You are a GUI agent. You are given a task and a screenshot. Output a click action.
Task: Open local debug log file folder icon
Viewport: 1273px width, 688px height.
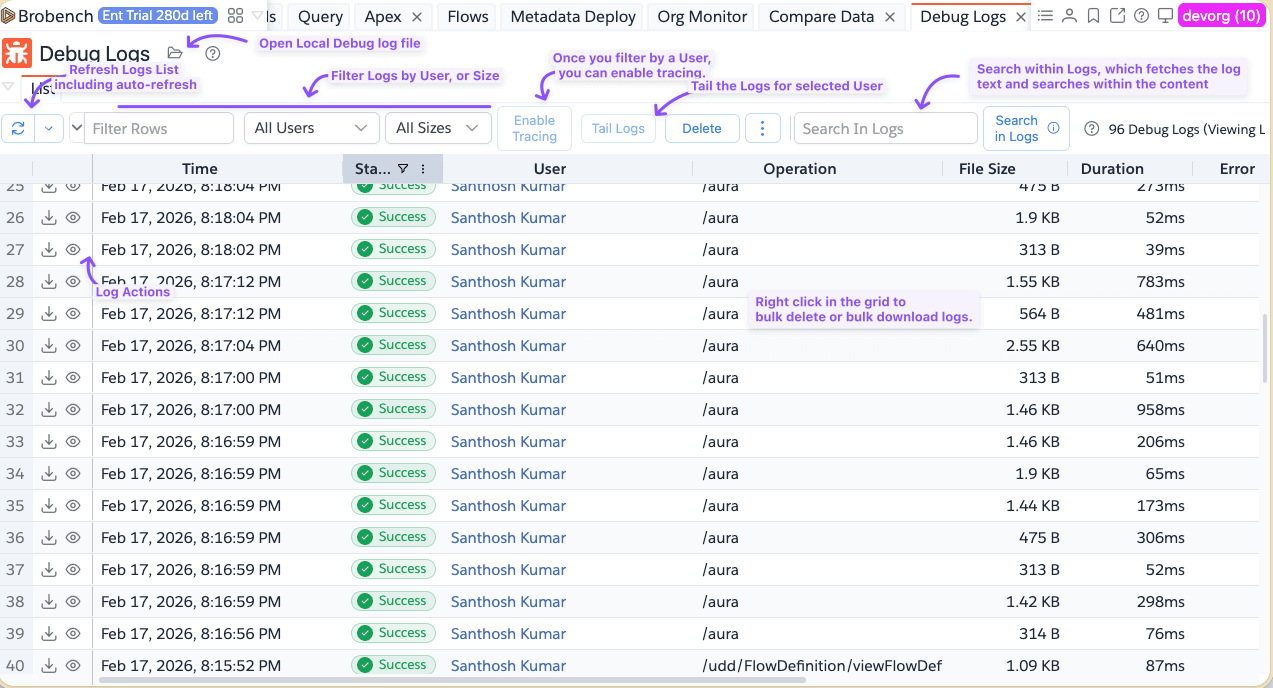[x=175, y=54]
